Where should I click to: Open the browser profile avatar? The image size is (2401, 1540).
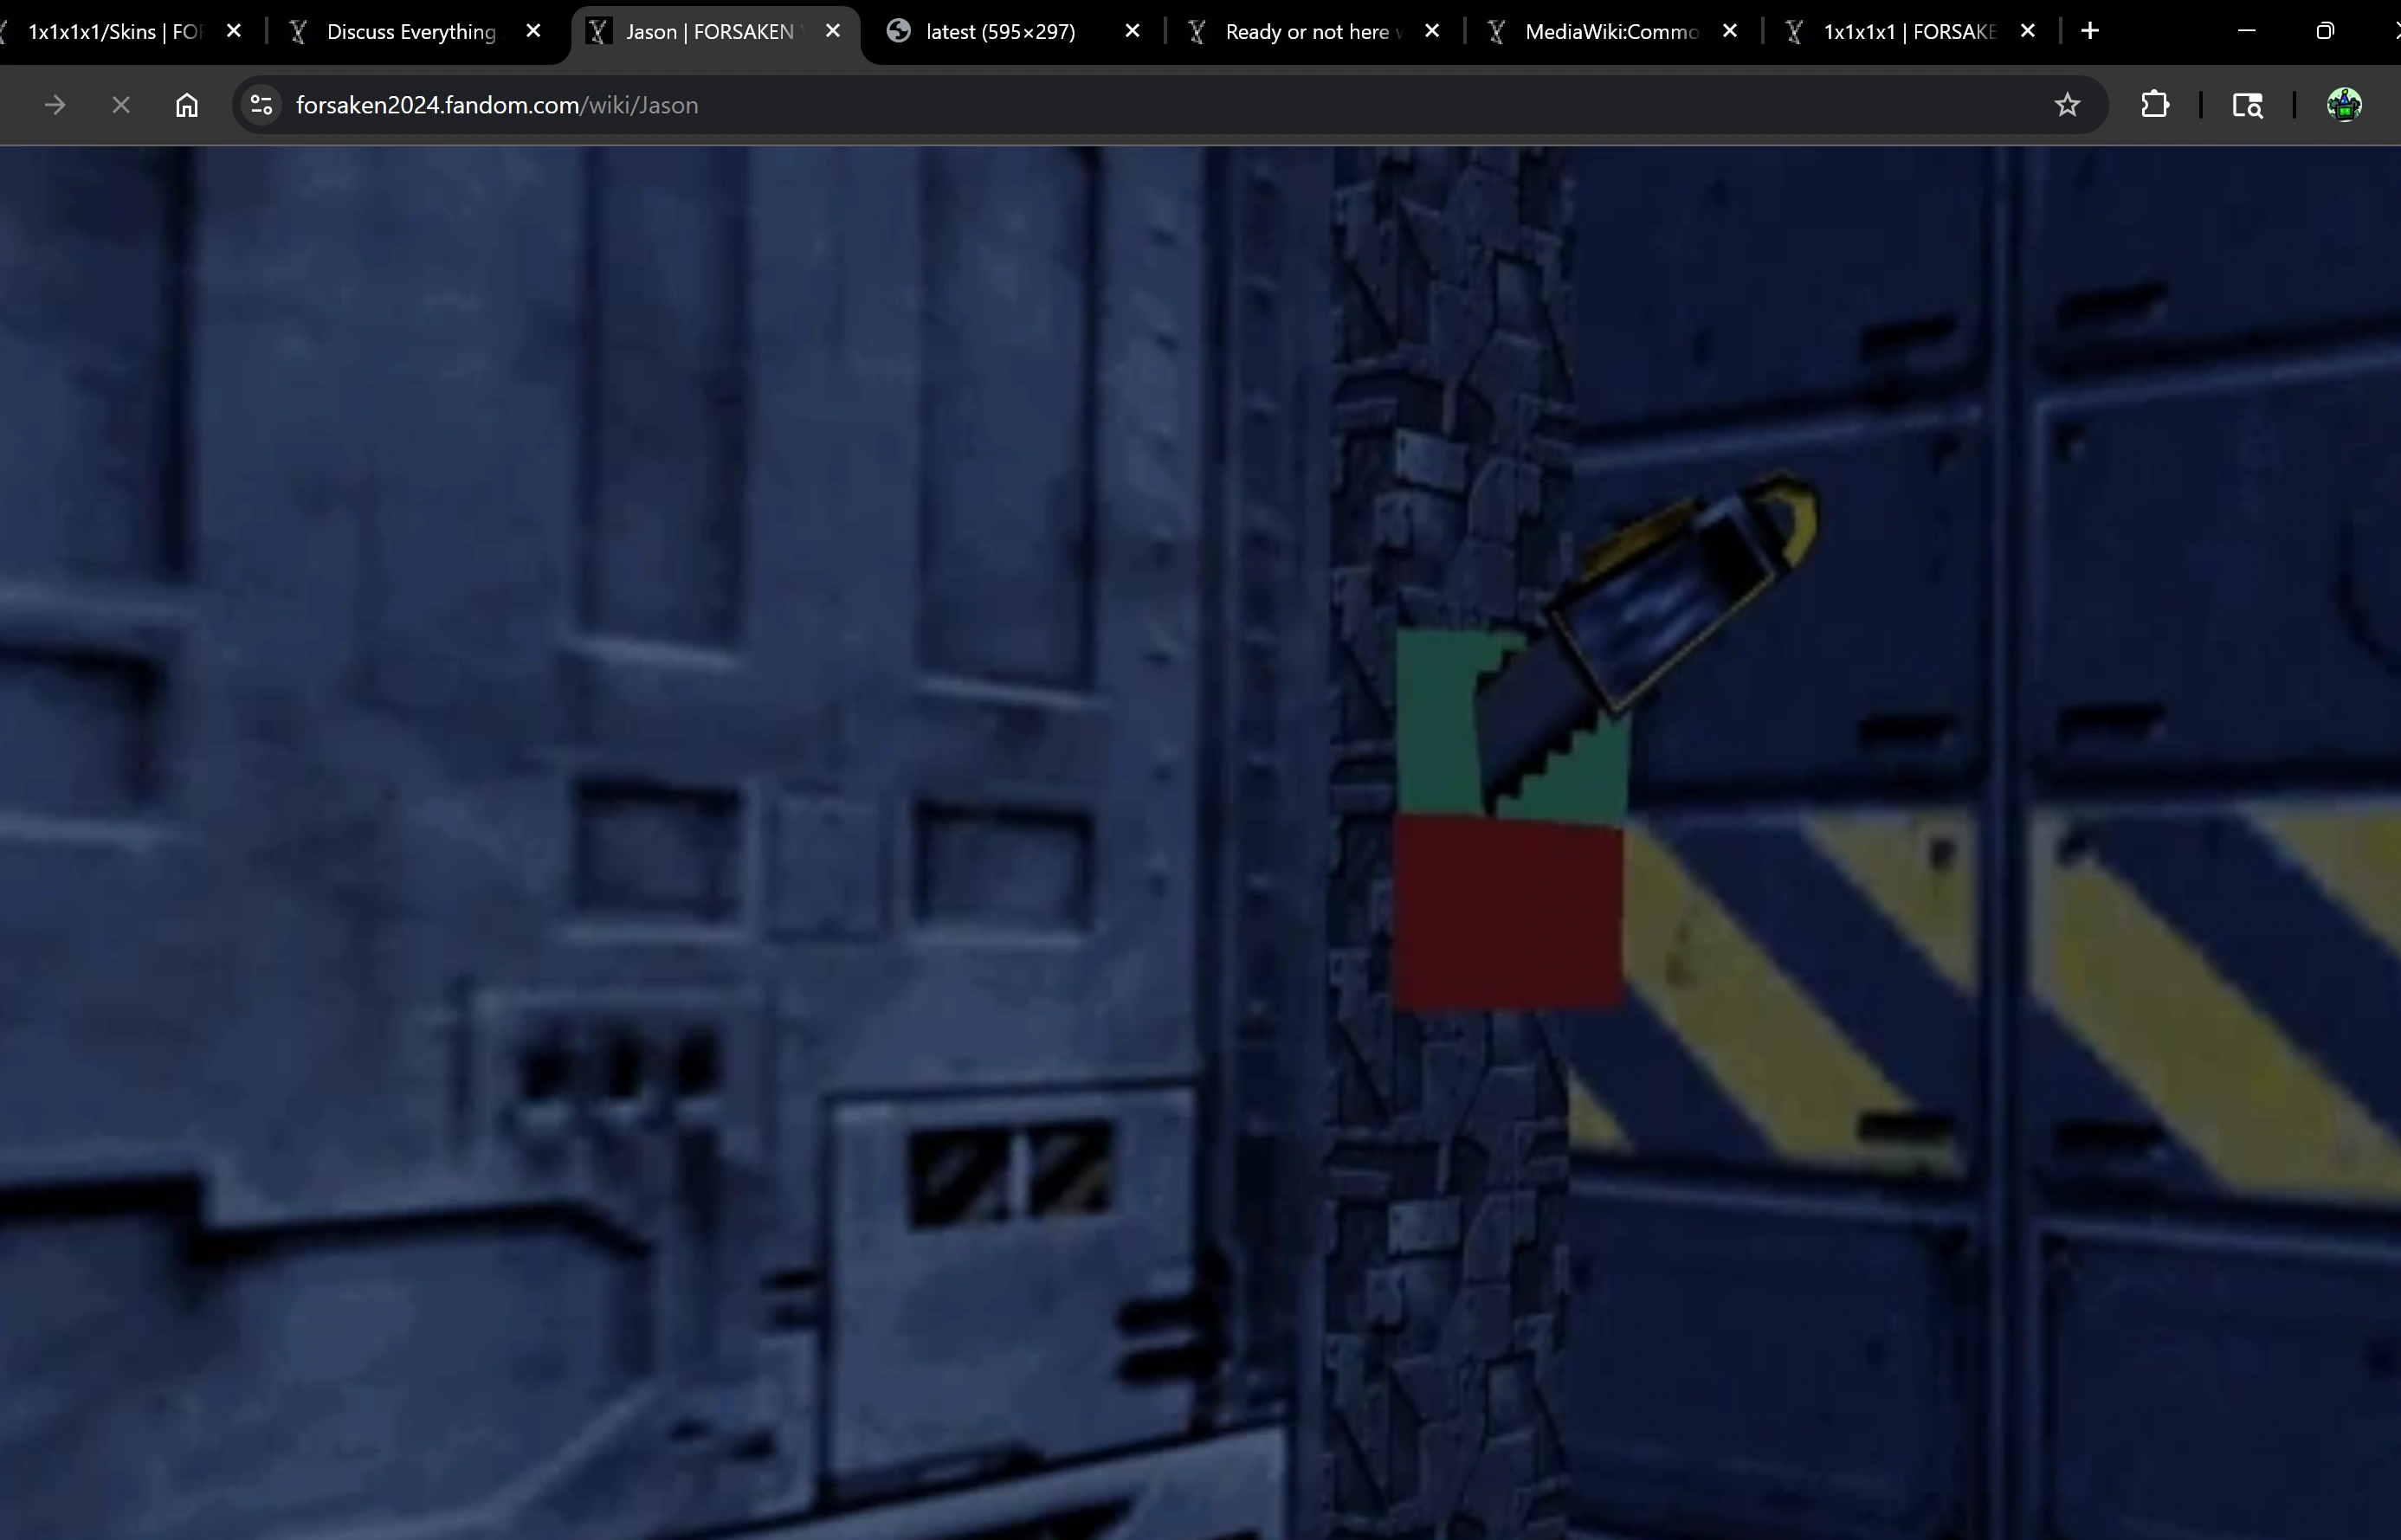[x=2344, y=105]
